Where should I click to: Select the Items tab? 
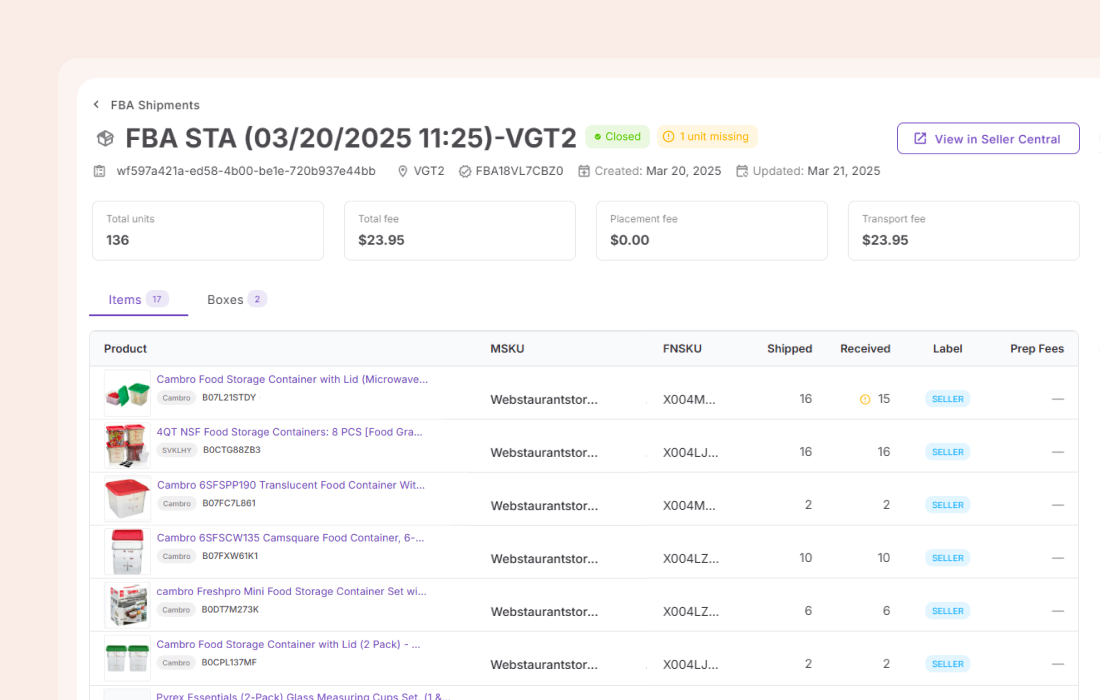click(137, 299)
